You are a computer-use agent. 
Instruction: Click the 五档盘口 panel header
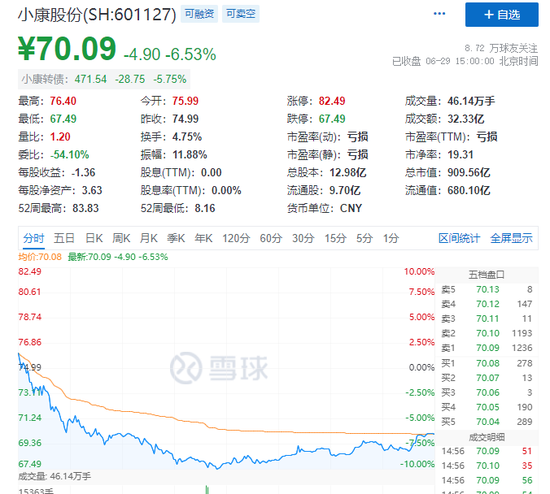click(x=487, y=275)
